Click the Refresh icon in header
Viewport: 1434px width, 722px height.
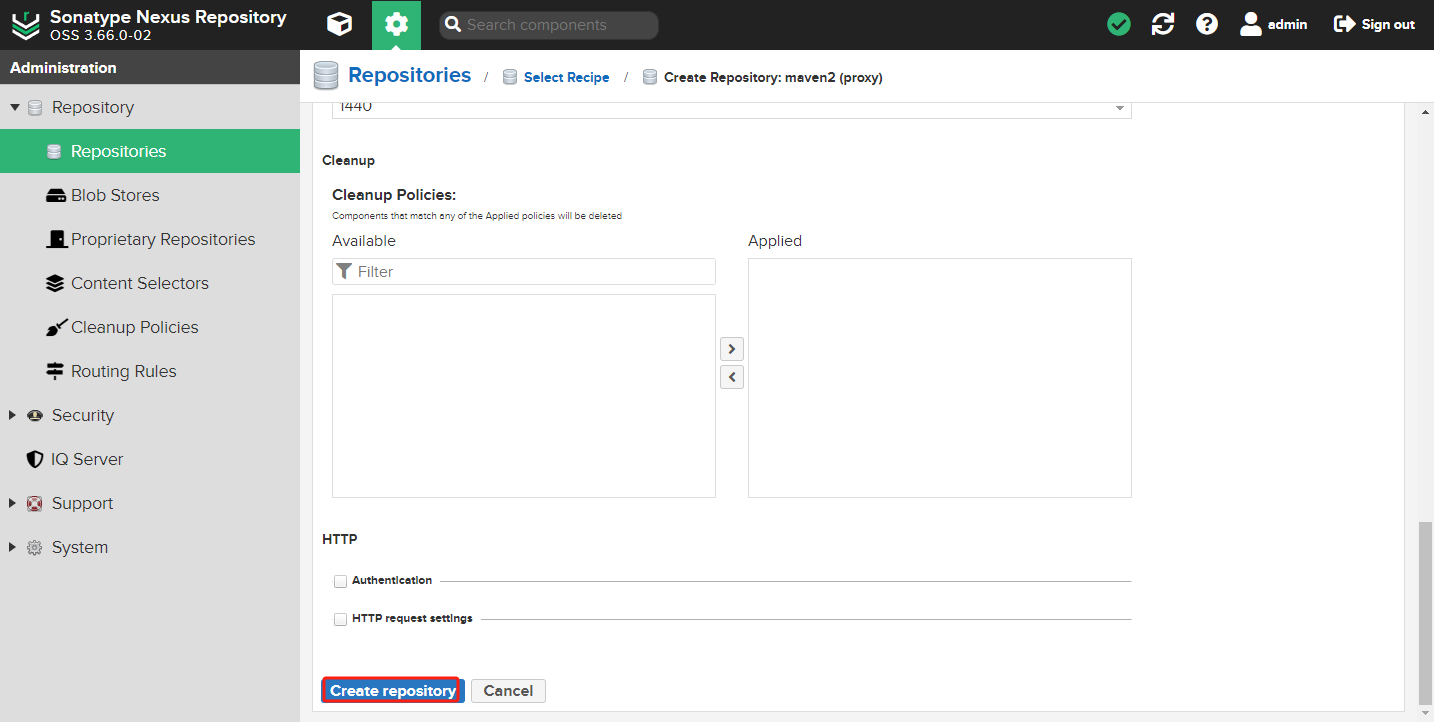[x=1163, y=25]
